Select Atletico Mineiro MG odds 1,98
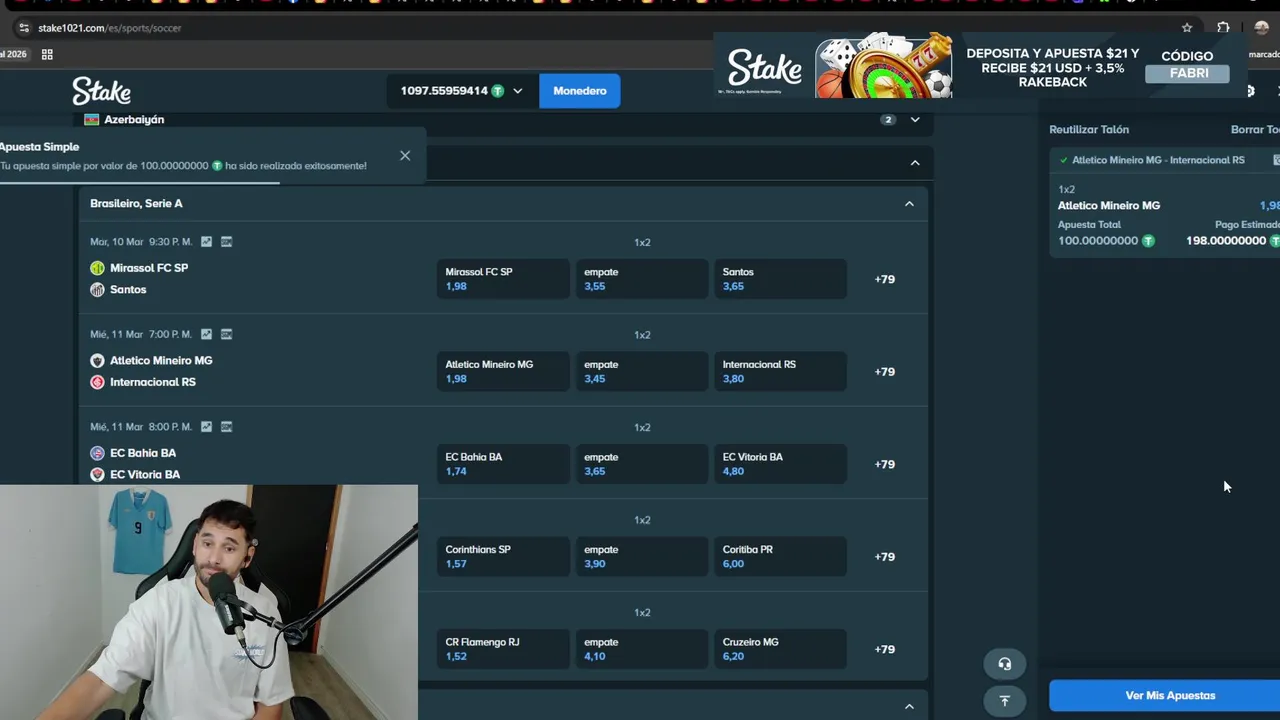Image resolution: width=1280 pixels, height=720 pixels. [x=503, y=372]
